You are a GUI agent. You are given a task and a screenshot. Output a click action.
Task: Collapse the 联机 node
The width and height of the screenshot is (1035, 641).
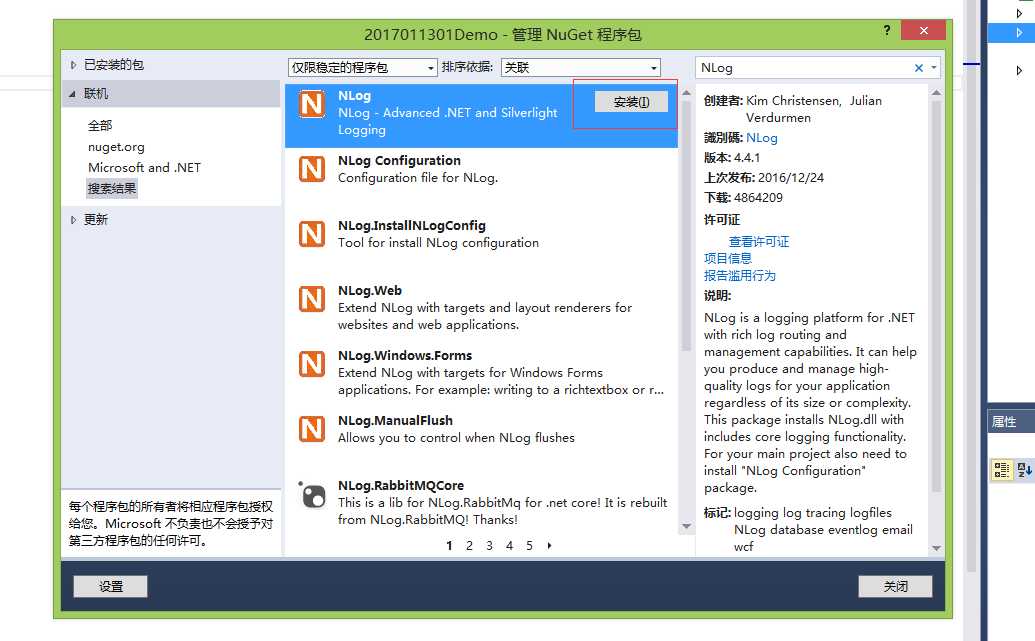[72, 94]
